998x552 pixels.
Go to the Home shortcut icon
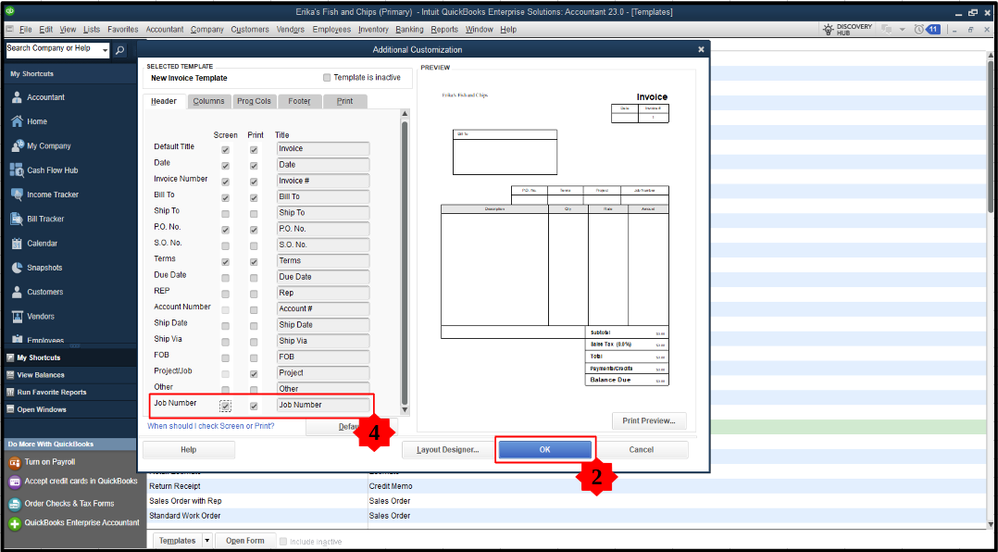[x=17, y=122]
